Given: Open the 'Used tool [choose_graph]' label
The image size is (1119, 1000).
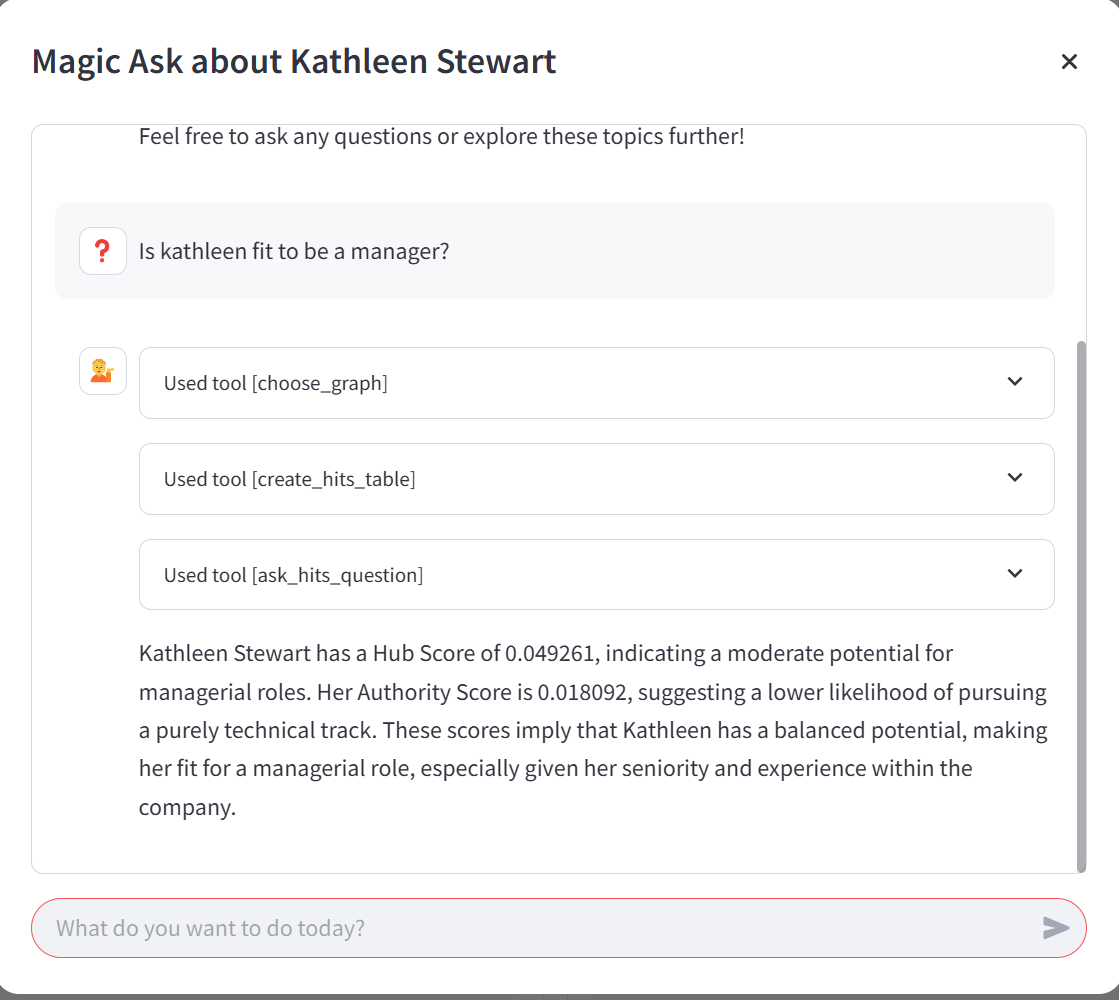Looking at the screenshot, I should (x=276, y=383).
